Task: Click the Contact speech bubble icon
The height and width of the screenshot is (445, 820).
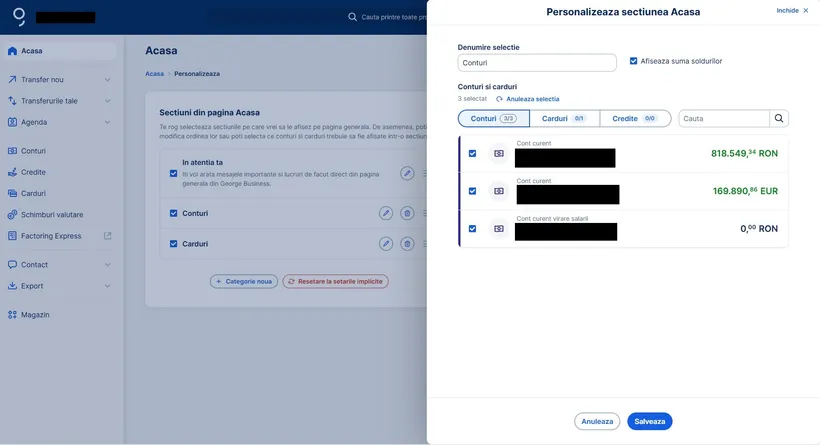Action: 13,265
